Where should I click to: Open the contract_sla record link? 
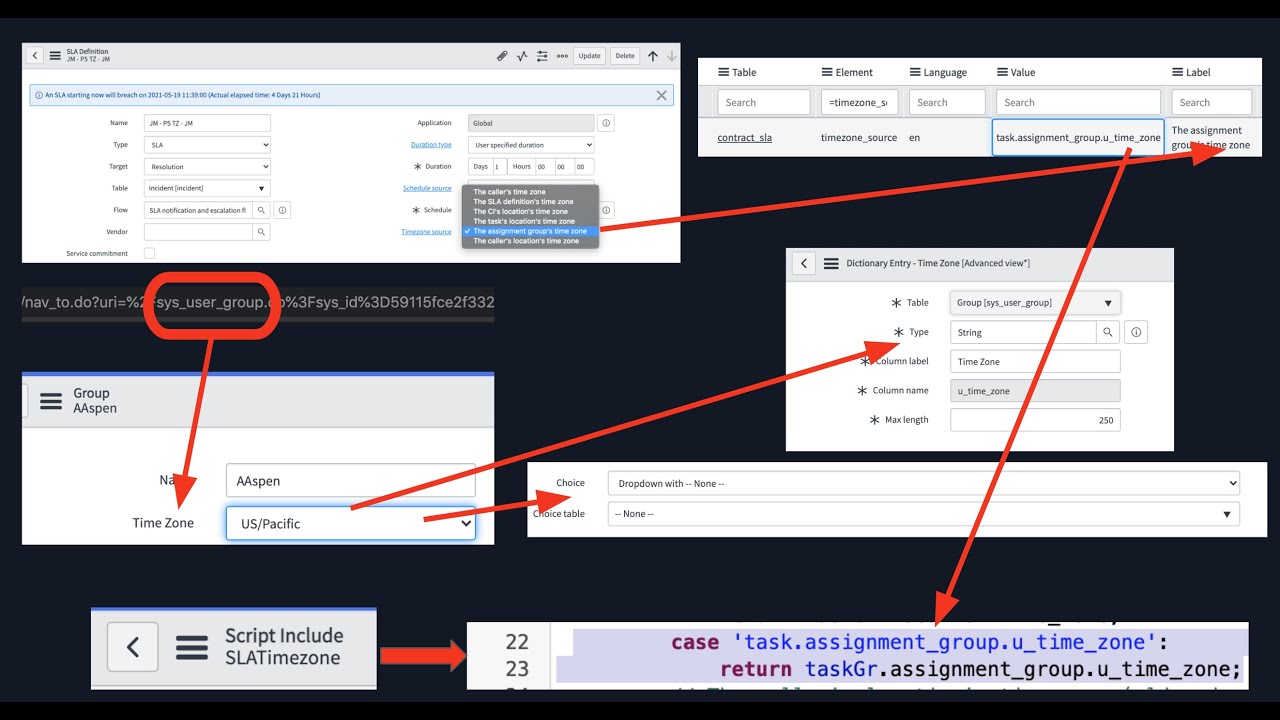point(744,137)
